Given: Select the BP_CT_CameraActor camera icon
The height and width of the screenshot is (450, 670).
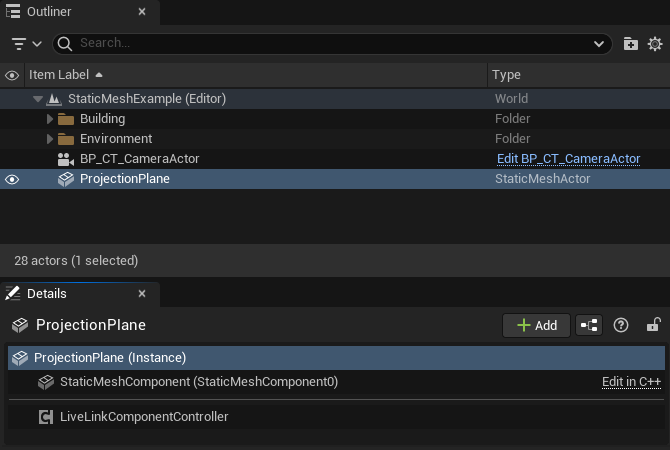Looking at the screenshot, I should click(66, 159).
